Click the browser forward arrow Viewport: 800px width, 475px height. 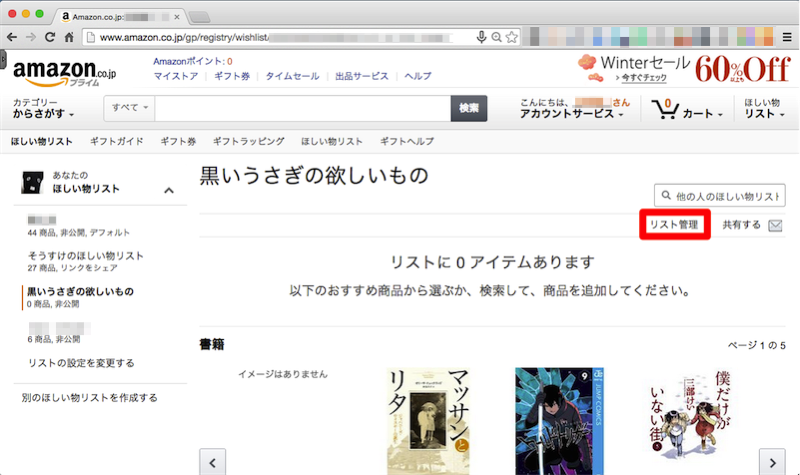(x=31, y=37)
